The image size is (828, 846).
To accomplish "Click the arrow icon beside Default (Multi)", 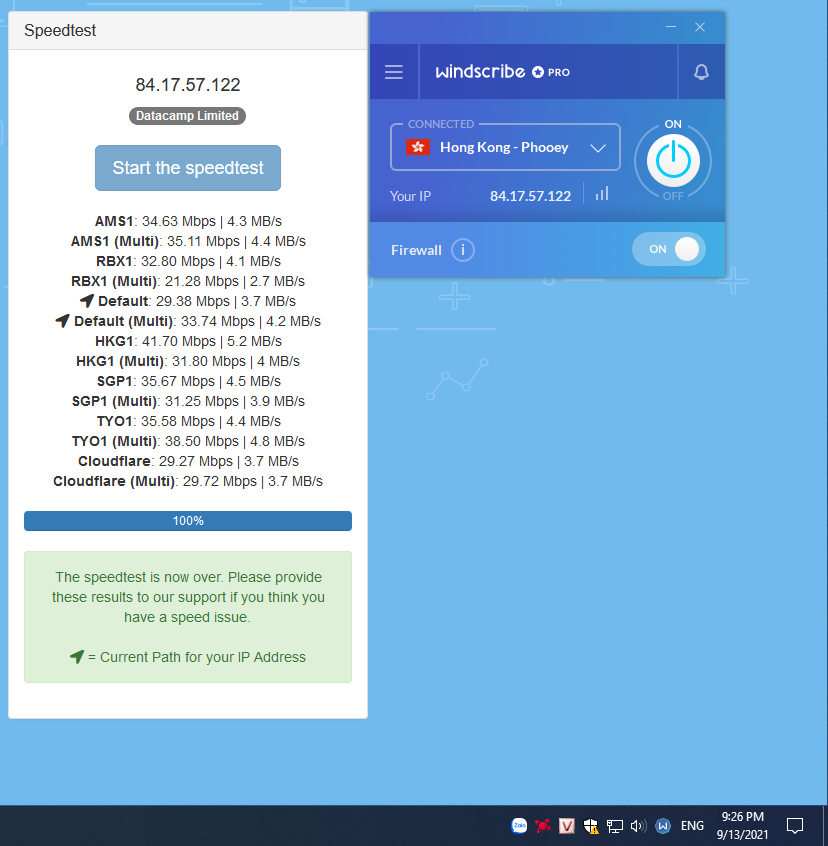I will click(63, 320).
